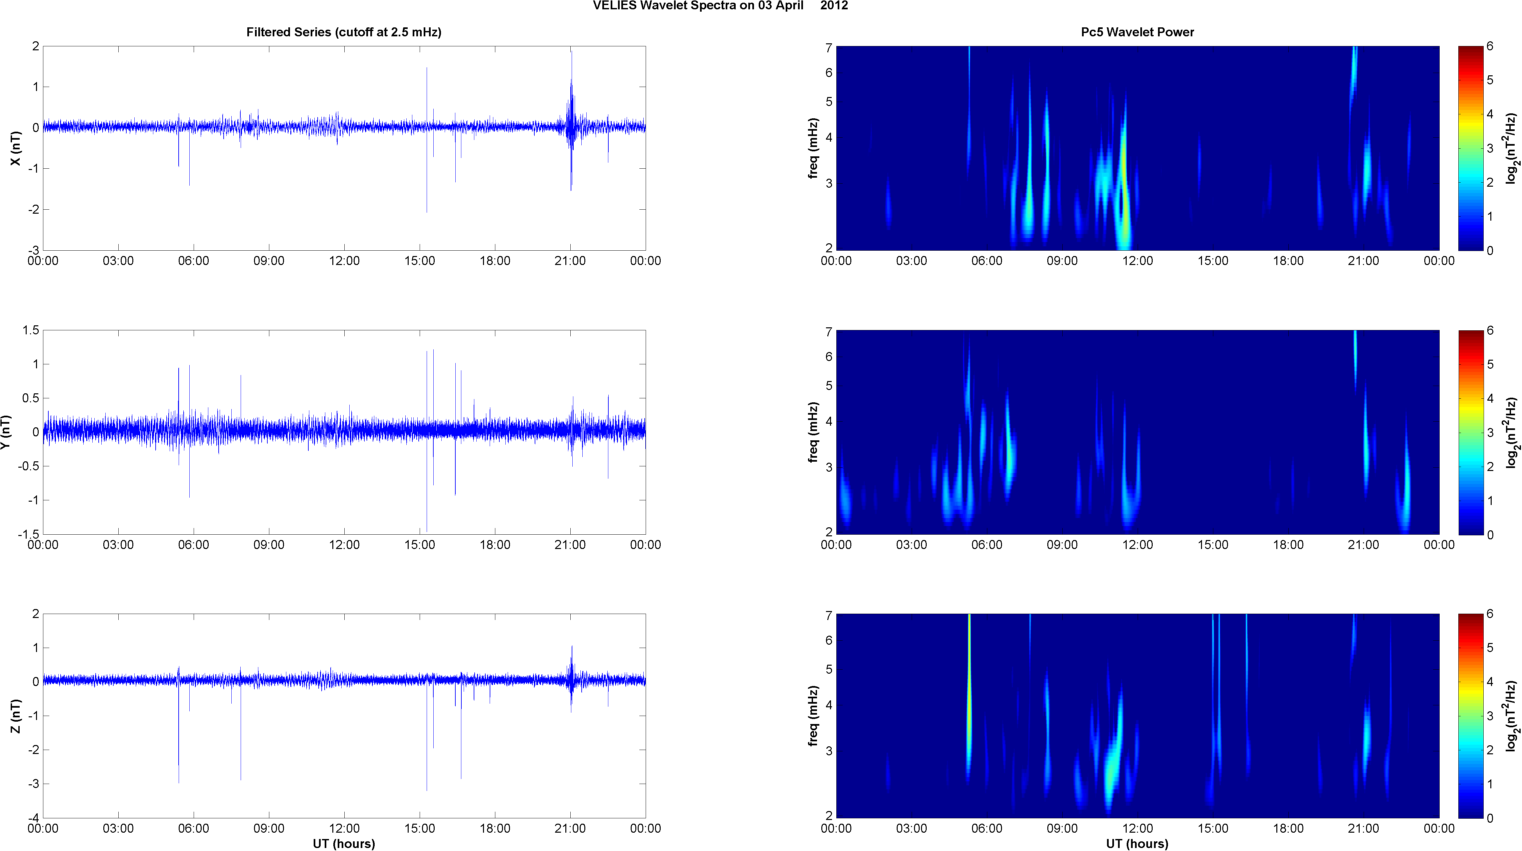The image size is (1522, 851).
Task: Click the log2(nT²/Hz) label of the bottom colorbar
Action: (x=1513, y=716)
